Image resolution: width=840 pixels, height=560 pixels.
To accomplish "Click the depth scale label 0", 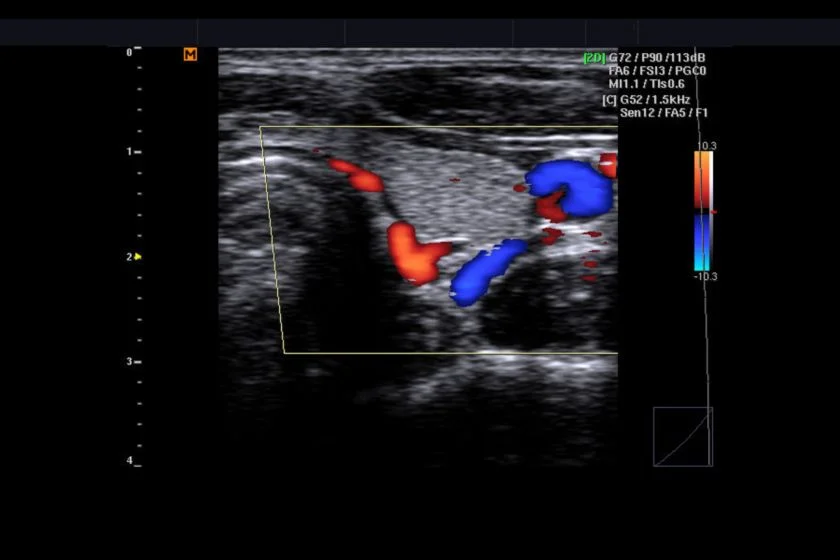I will point(129,52).
